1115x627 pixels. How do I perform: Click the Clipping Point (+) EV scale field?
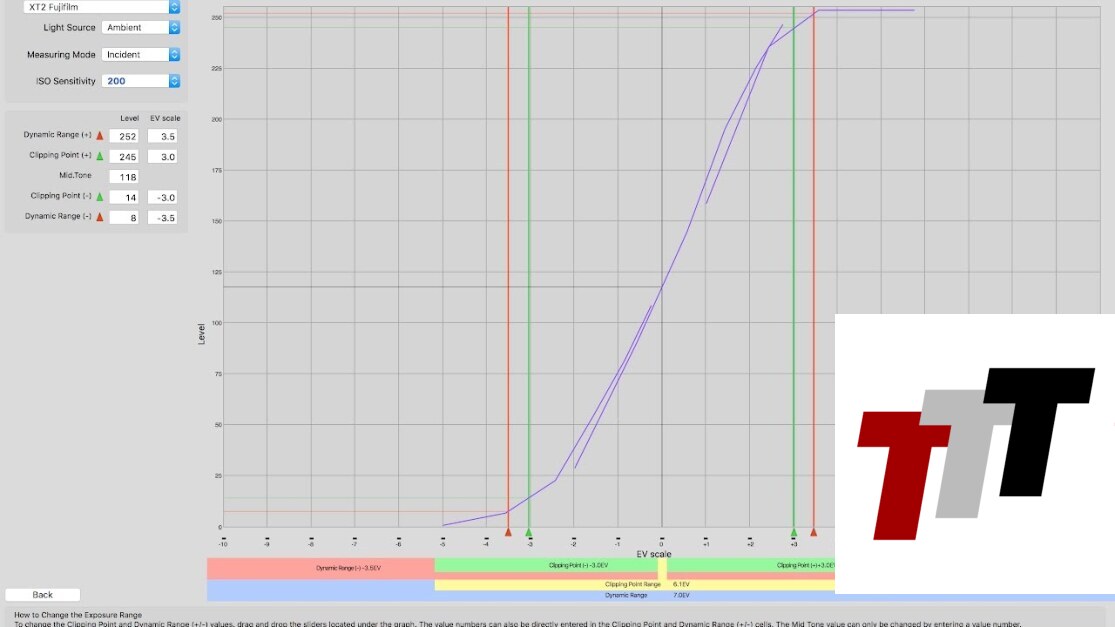coord(162,157)
